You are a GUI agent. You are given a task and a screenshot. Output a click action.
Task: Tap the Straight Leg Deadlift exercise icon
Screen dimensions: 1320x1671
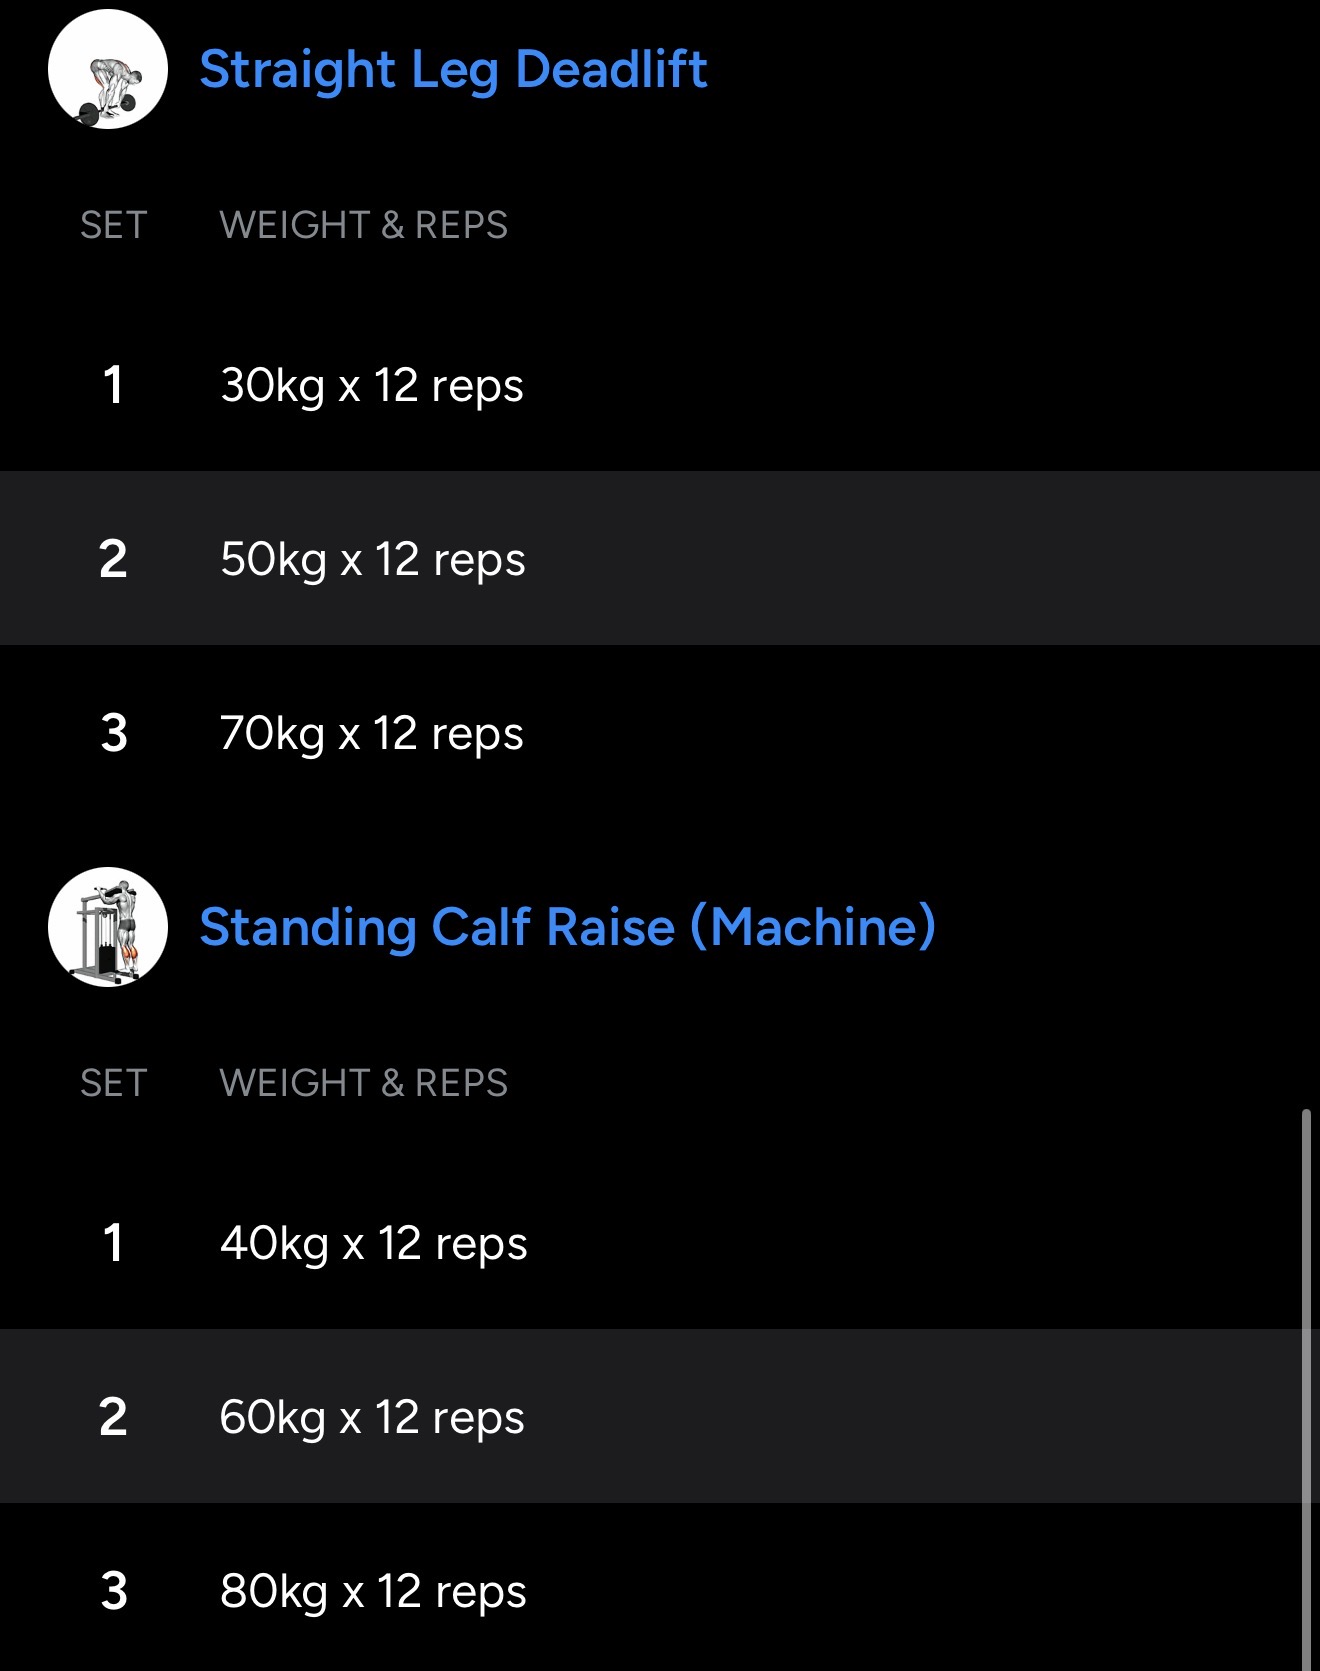(x=108, y=69)
